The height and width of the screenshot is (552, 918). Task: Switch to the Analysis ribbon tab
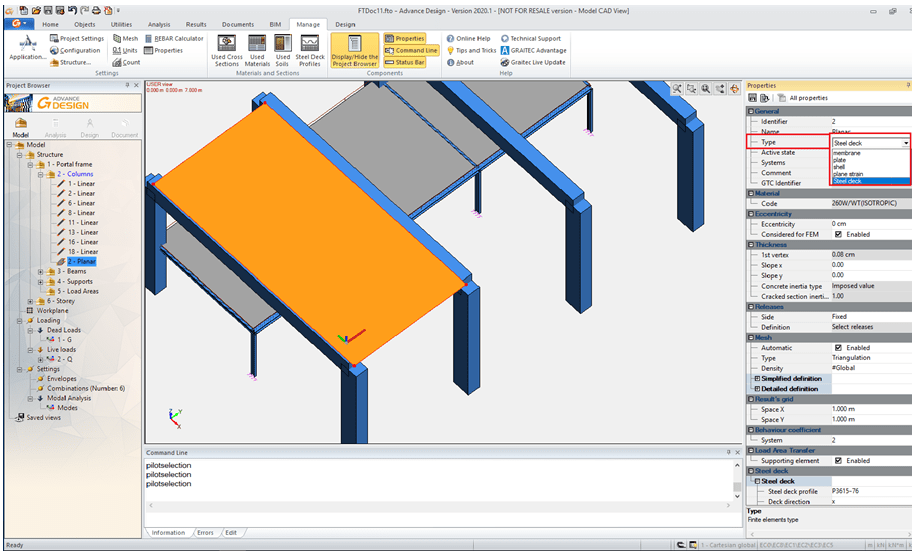(x=158, y=24)
